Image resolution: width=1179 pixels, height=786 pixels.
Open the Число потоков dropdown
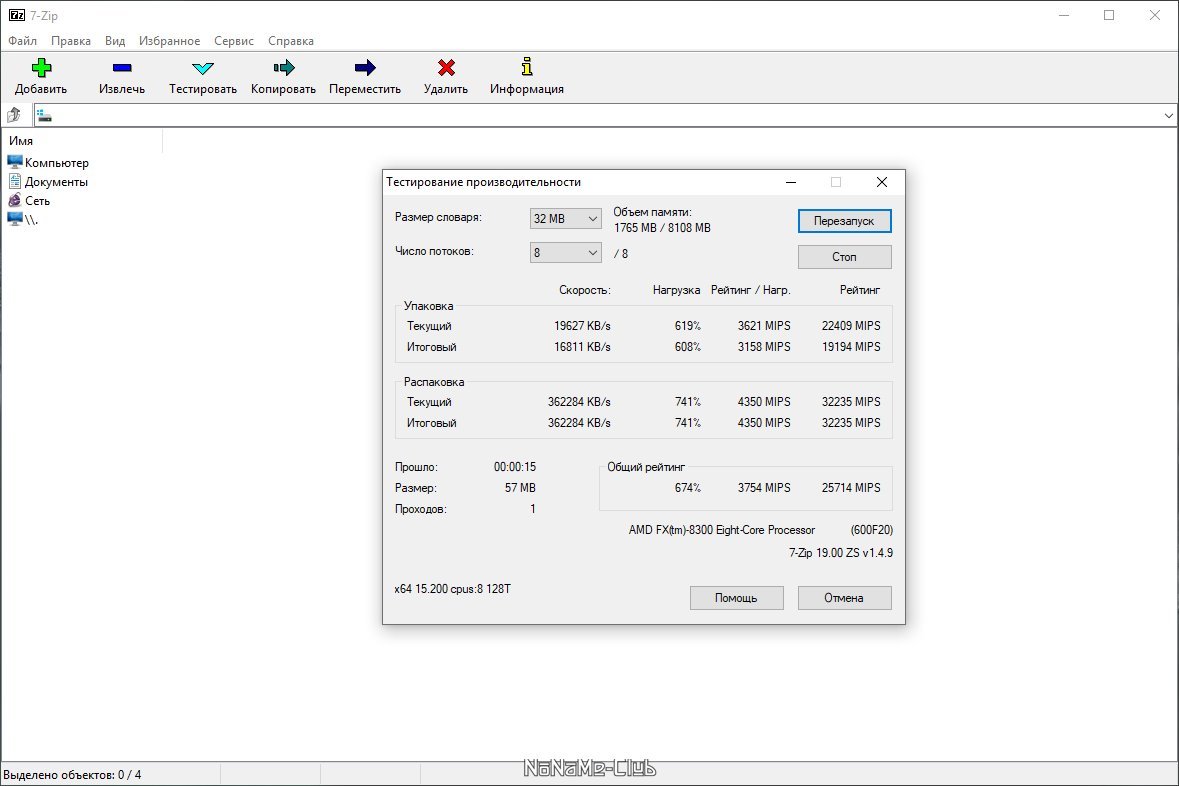point(565,253)
